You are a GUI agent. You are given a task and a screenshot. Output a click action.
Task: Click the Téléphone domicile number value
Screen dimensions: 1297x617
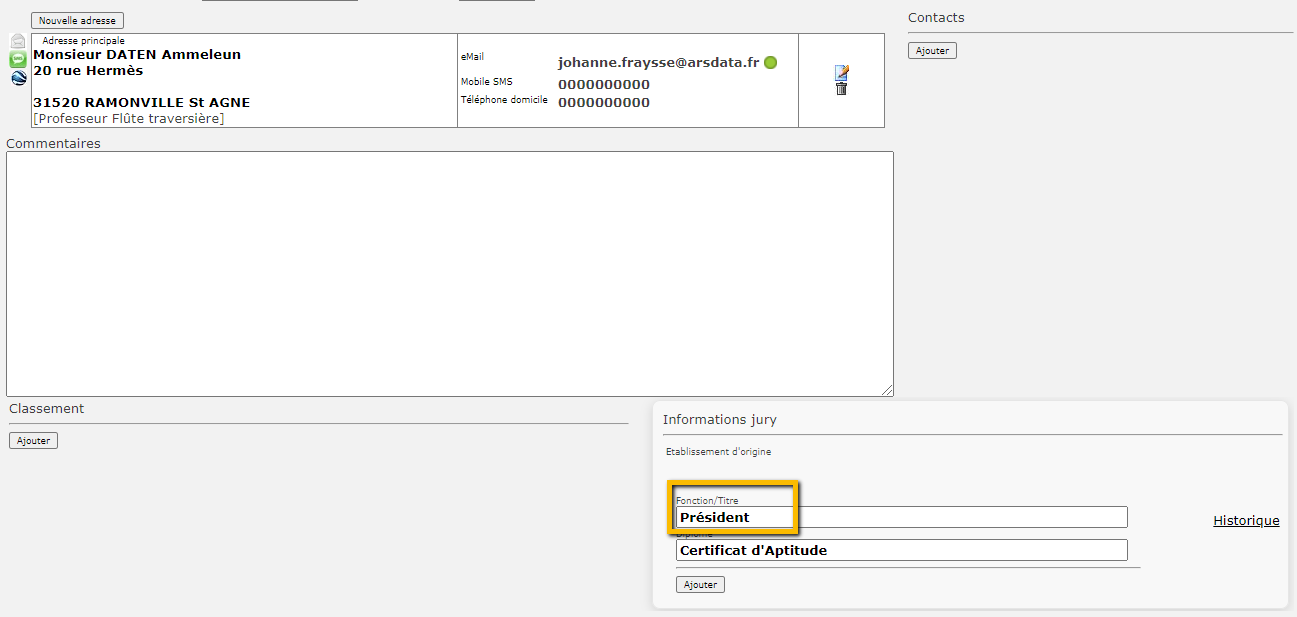point(604,102)
